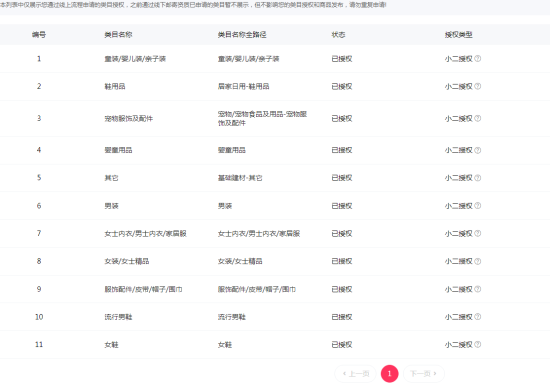Click row number 7 in the 编号 column
This screenshot has height=390, width=550.
39,234
